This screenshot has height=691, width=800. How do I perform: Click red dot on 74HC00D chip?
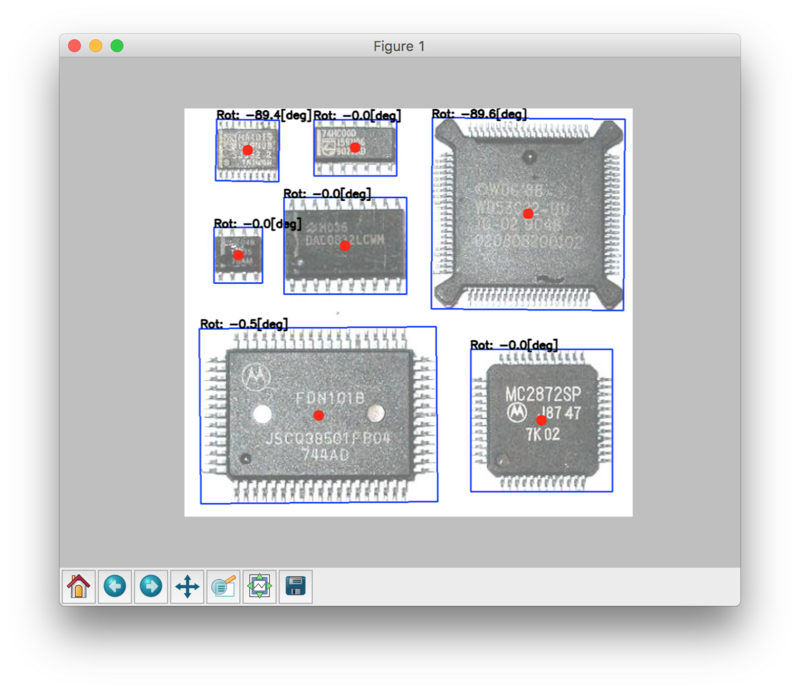click(355, 147)
